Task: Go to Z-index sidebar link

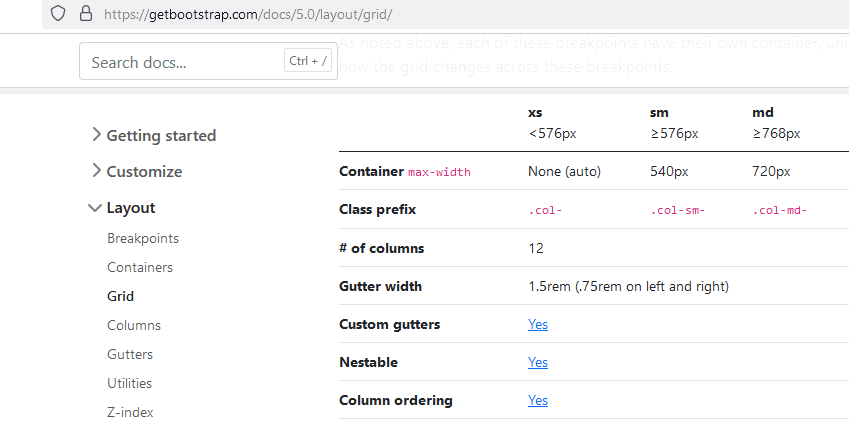Action: pyautogui.click(x=130, y=412)
